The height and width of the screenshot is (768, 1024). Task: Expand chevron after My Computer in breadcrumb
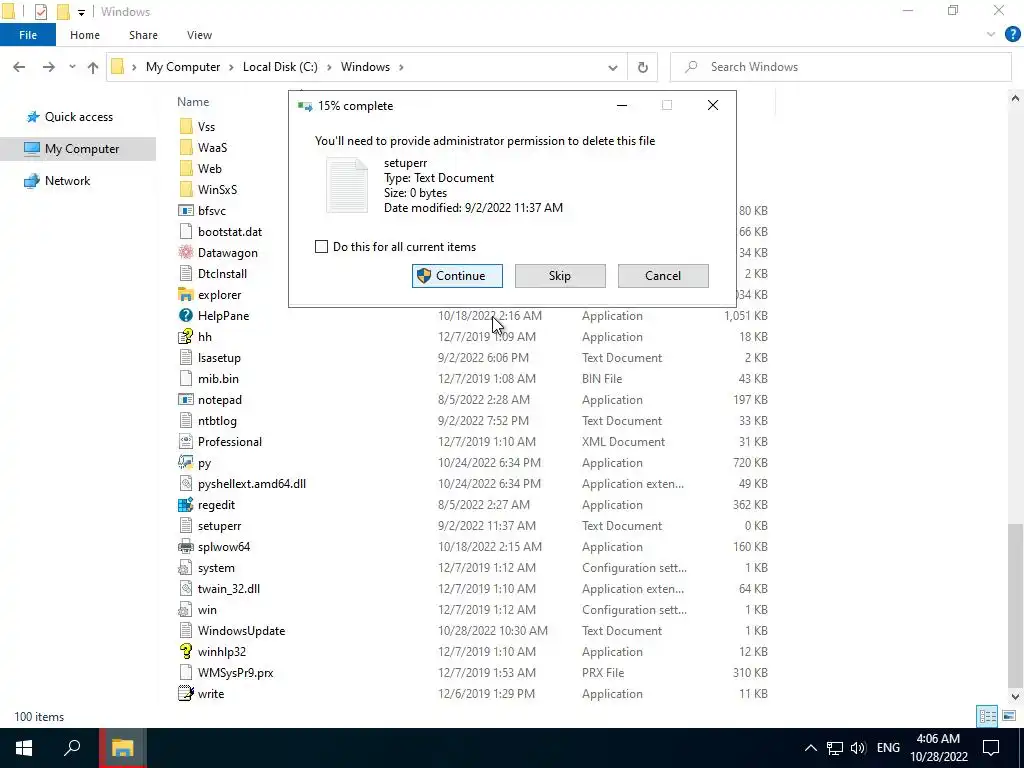231,67
